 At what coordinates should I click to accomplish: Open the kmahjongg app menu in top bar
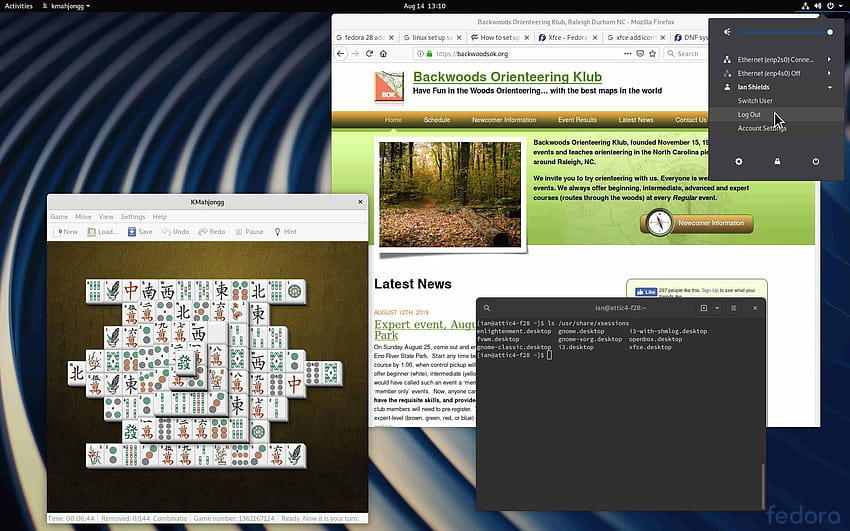66,6
